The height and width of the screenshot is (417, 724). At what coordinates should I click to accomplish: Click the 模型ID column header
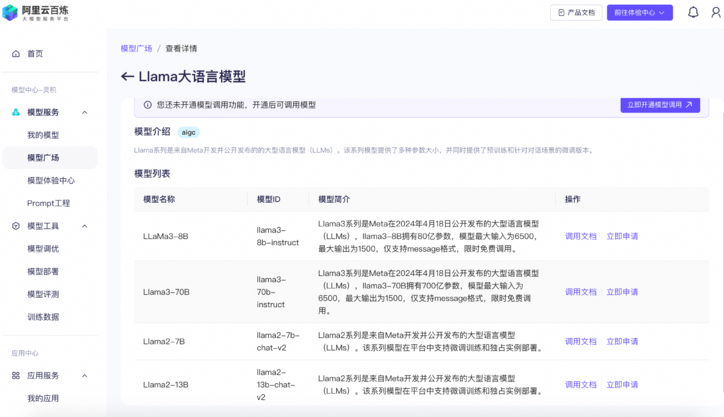pyautogui.click(x=268, y=199)
